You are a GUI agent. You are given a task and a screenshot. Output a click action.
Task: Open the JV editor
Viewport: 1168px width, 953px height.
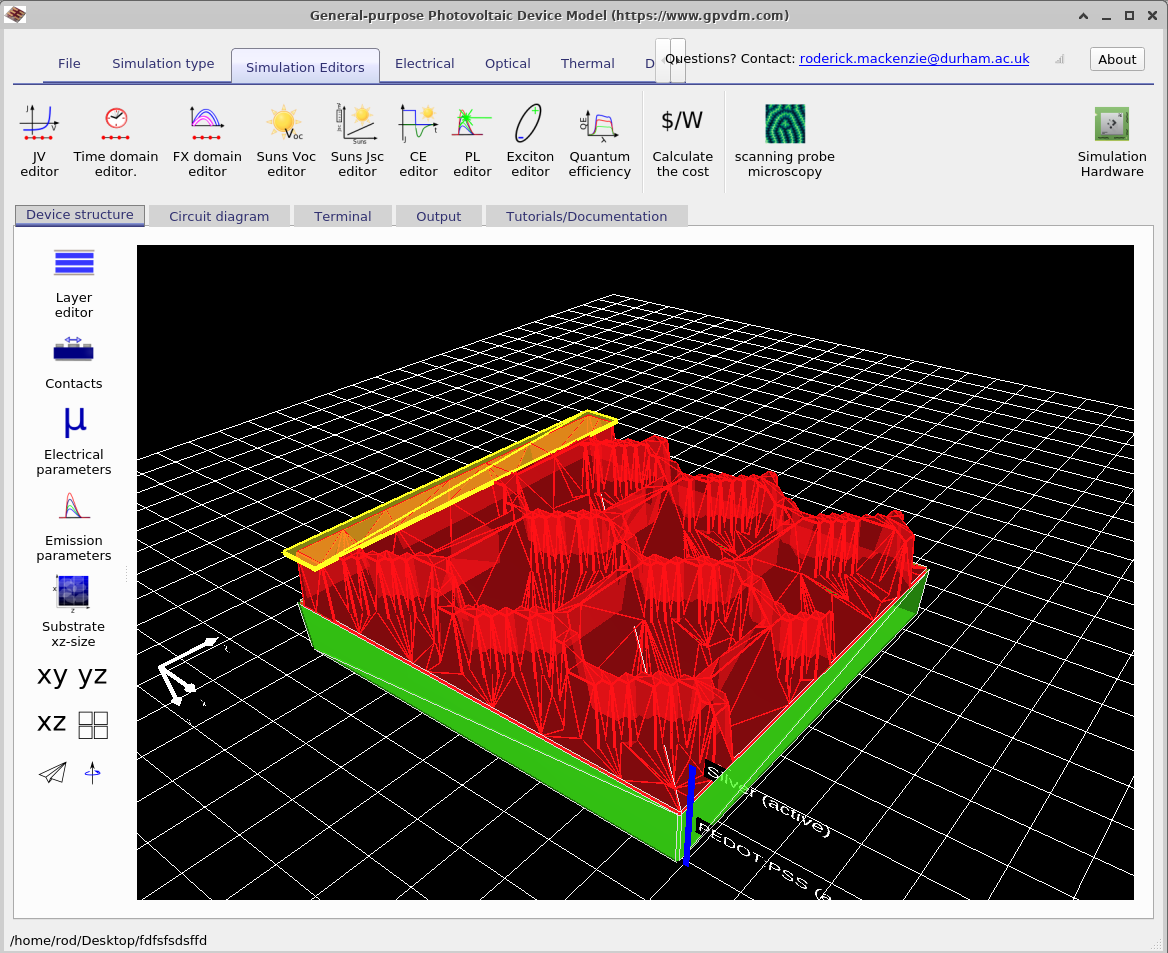tap(39, 140)
